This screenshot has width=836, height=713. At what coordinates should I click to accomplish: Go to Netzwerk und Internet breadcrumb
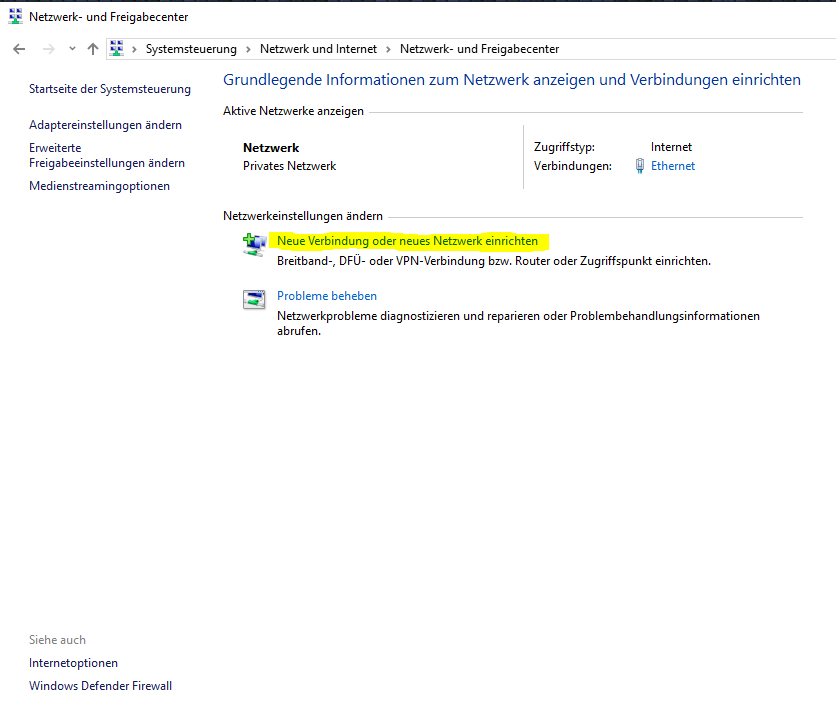pos(318,49)
